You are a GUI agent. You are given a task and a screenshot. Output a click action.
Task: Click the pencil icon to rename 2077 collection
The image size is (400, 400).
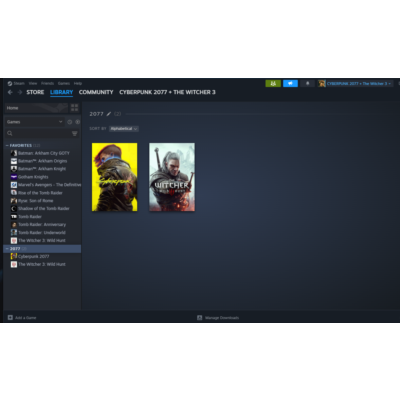(109, 114)
